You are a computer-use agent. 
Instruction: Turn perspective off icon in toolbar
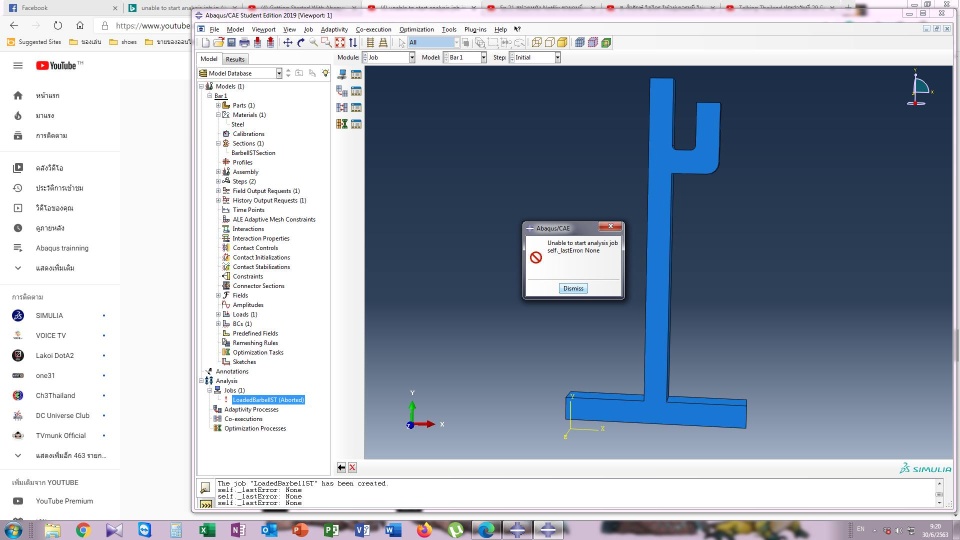[x=370, y=42]
